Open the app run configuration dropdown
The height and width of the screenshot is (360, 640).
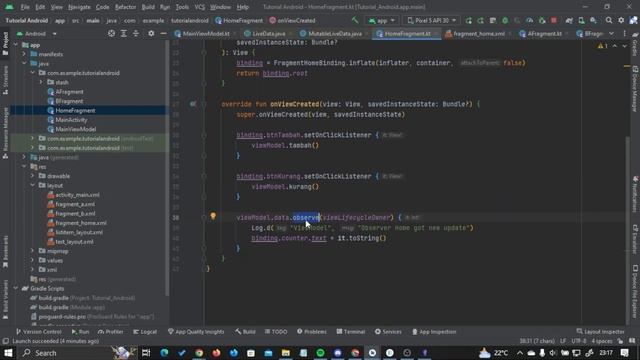382,20
